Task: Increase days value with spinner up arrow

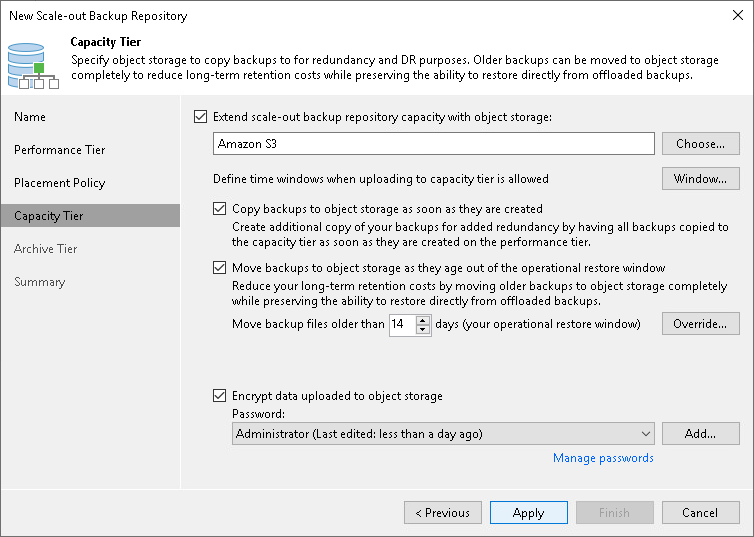Action: [x=423, y=320]
